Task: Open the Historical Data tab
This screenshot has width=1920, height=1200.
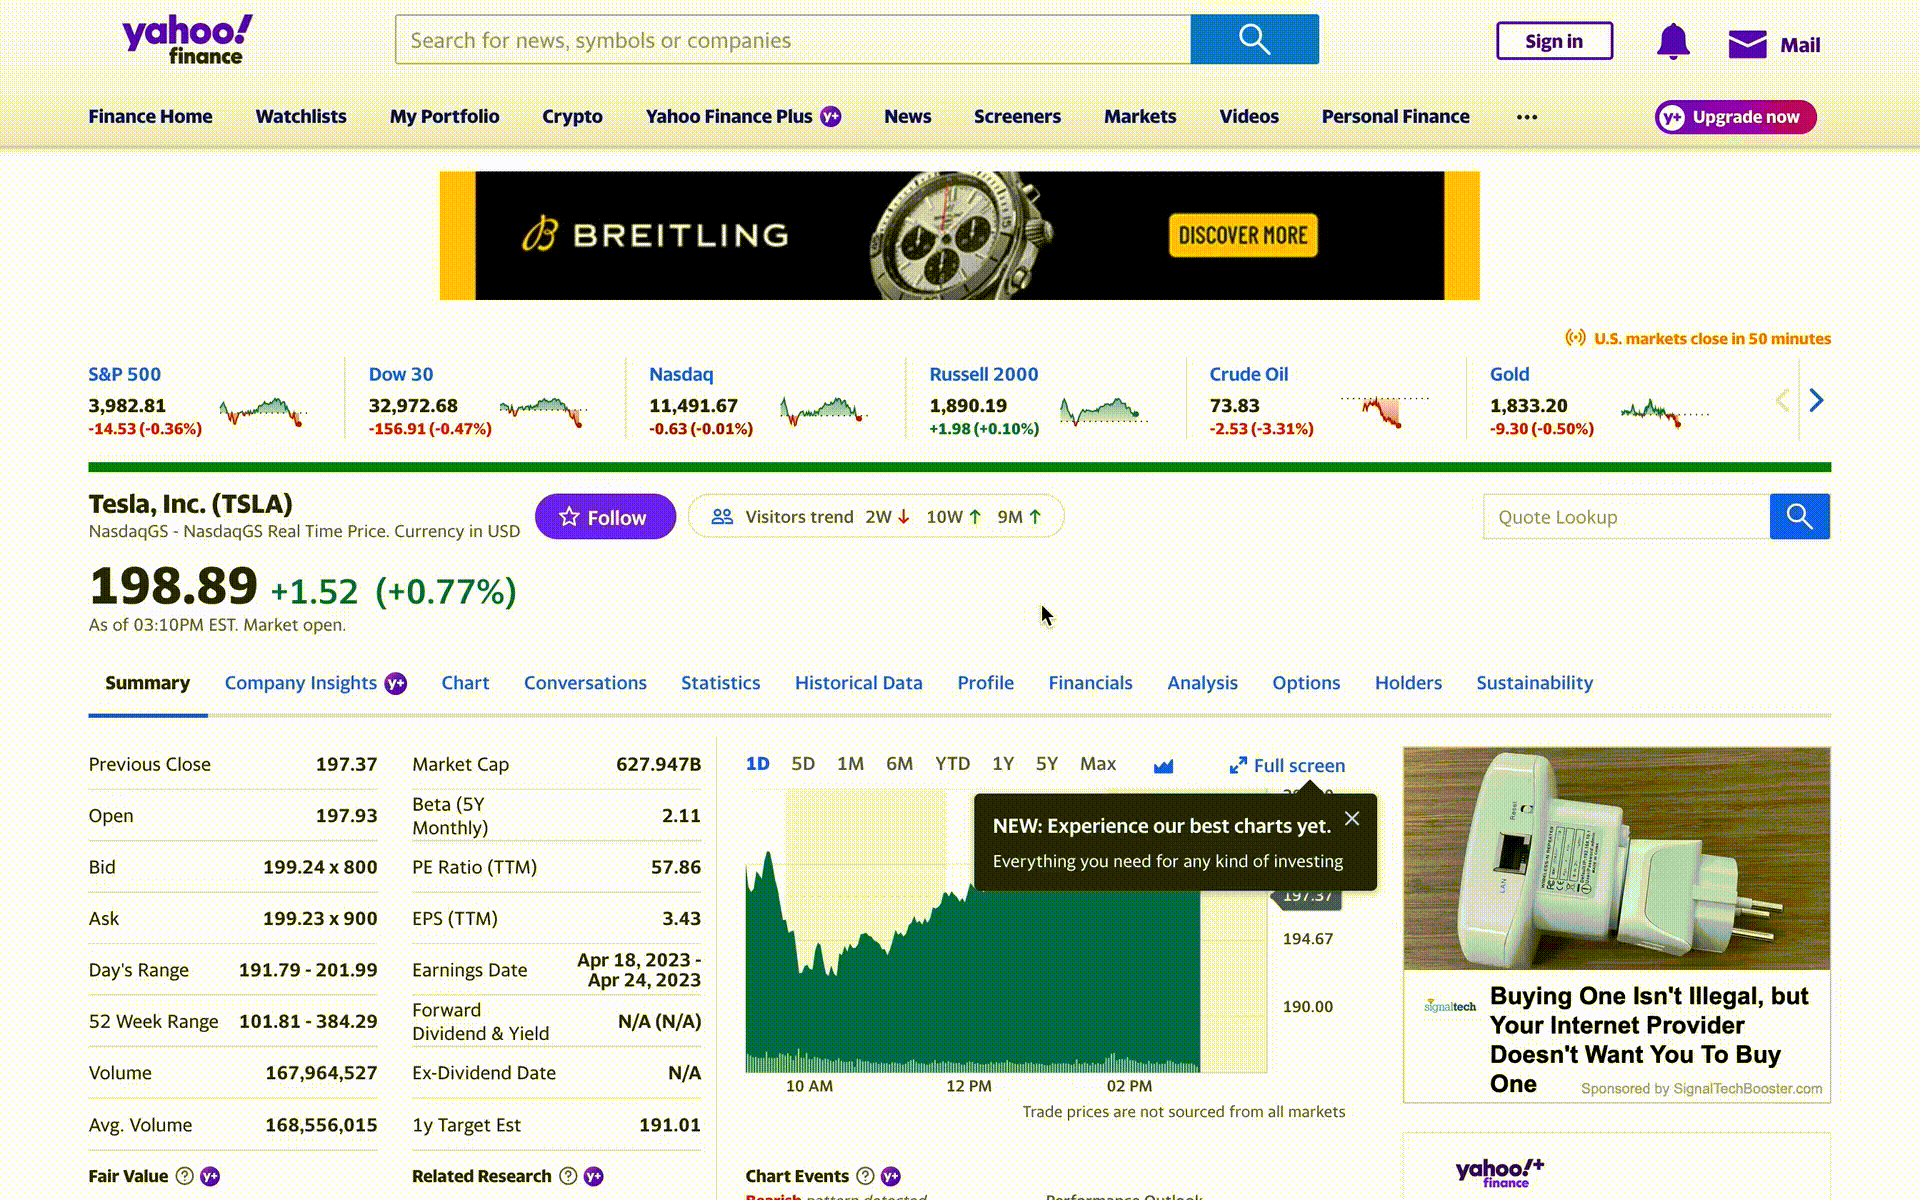Action: pyautogui.click(x=858, y=683)
